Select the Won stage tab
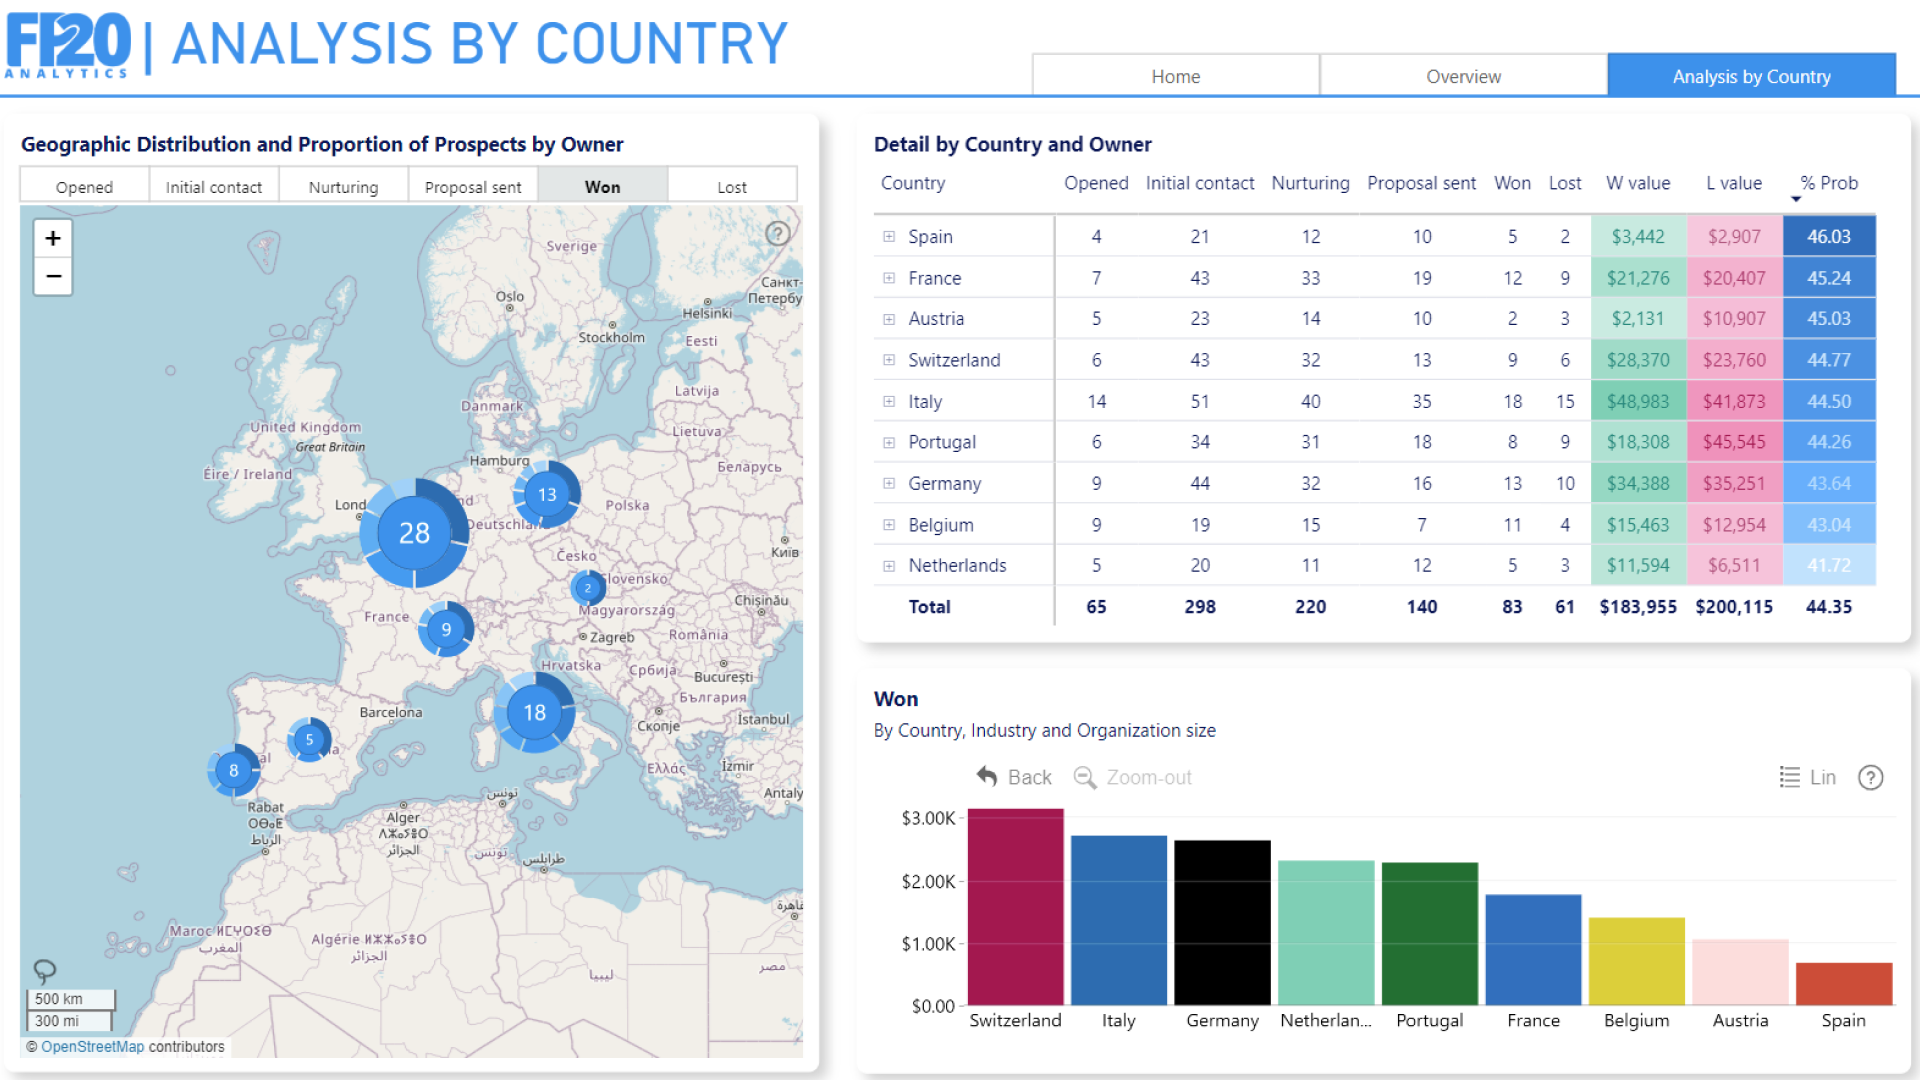The width and height of the screenshot is (1920, 1080). (602, 186)
